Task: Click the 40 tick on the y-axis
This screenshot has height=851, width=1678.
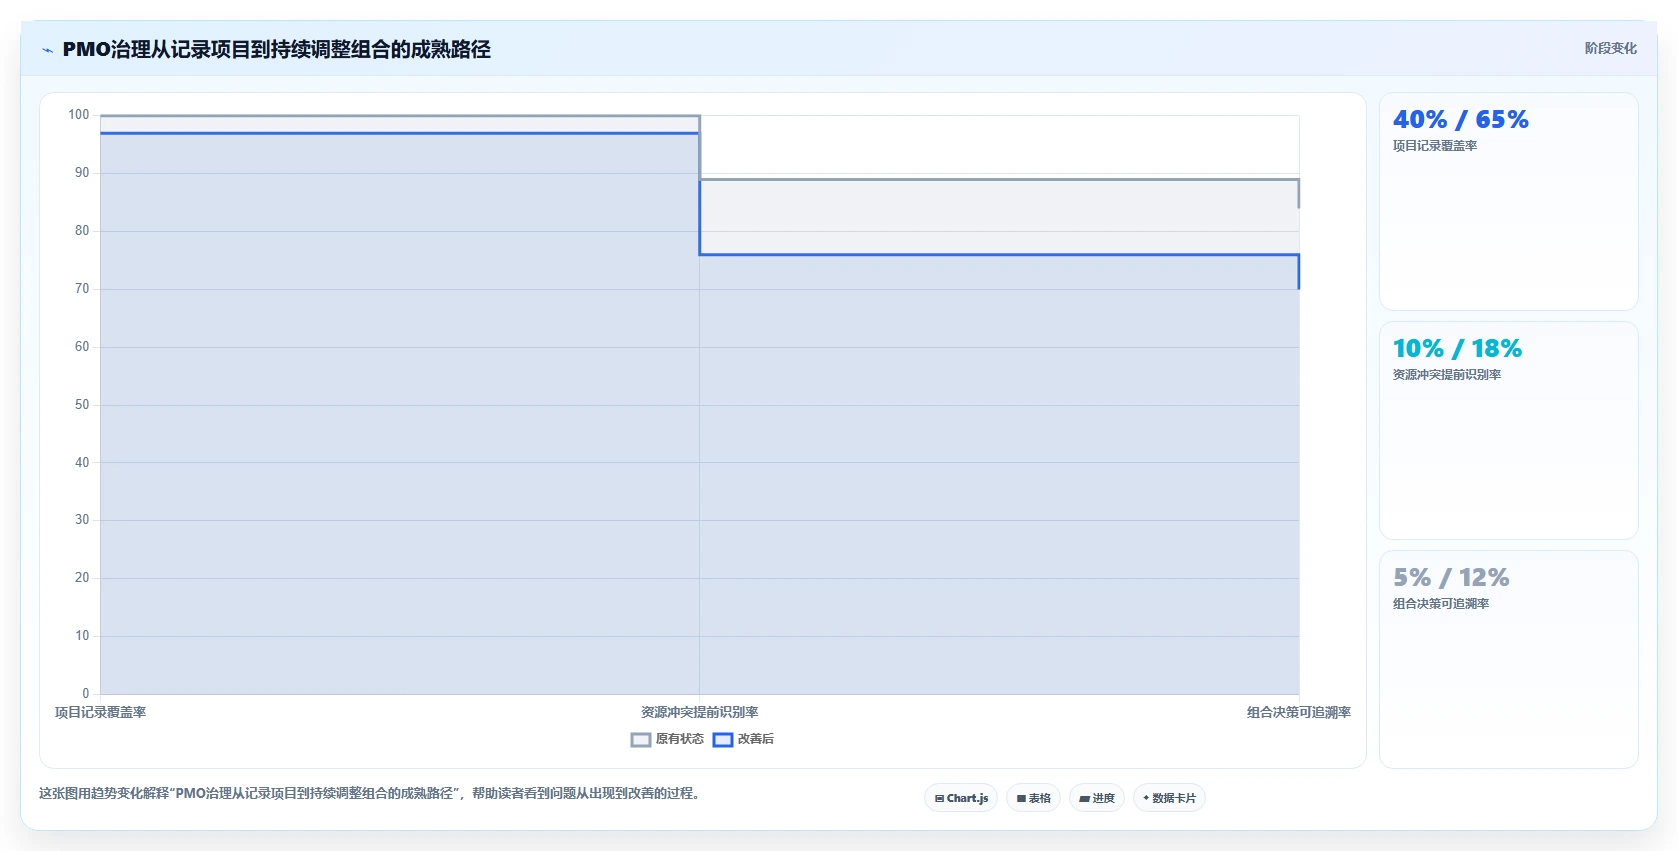Action: (82, 463)
